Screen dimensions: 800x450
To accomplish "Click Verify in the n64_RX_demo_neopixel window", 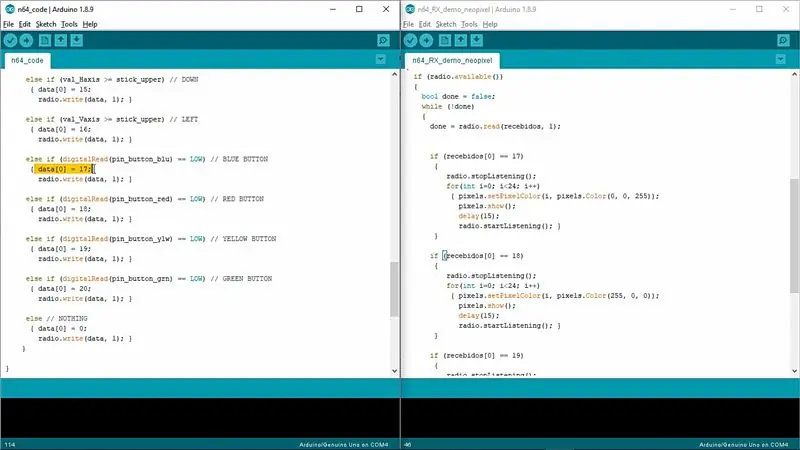I will [x=410, y=40].
